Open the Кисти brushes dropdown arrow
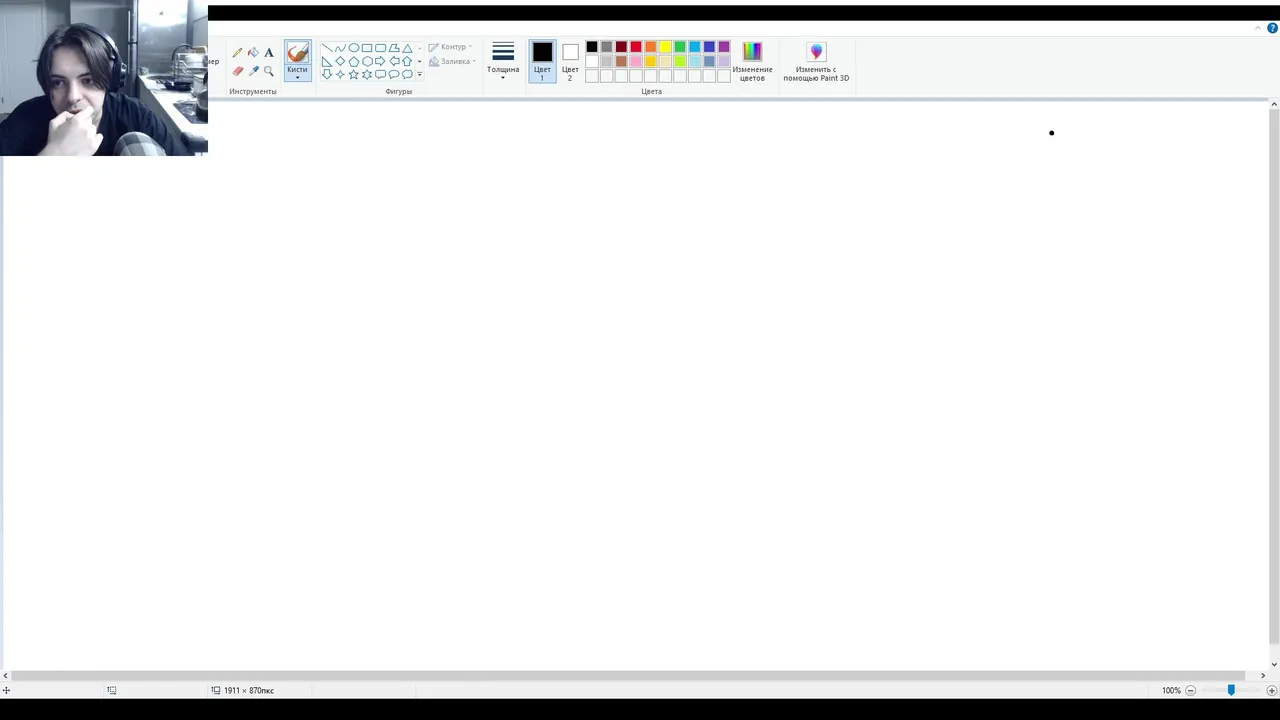 (298, 77)
